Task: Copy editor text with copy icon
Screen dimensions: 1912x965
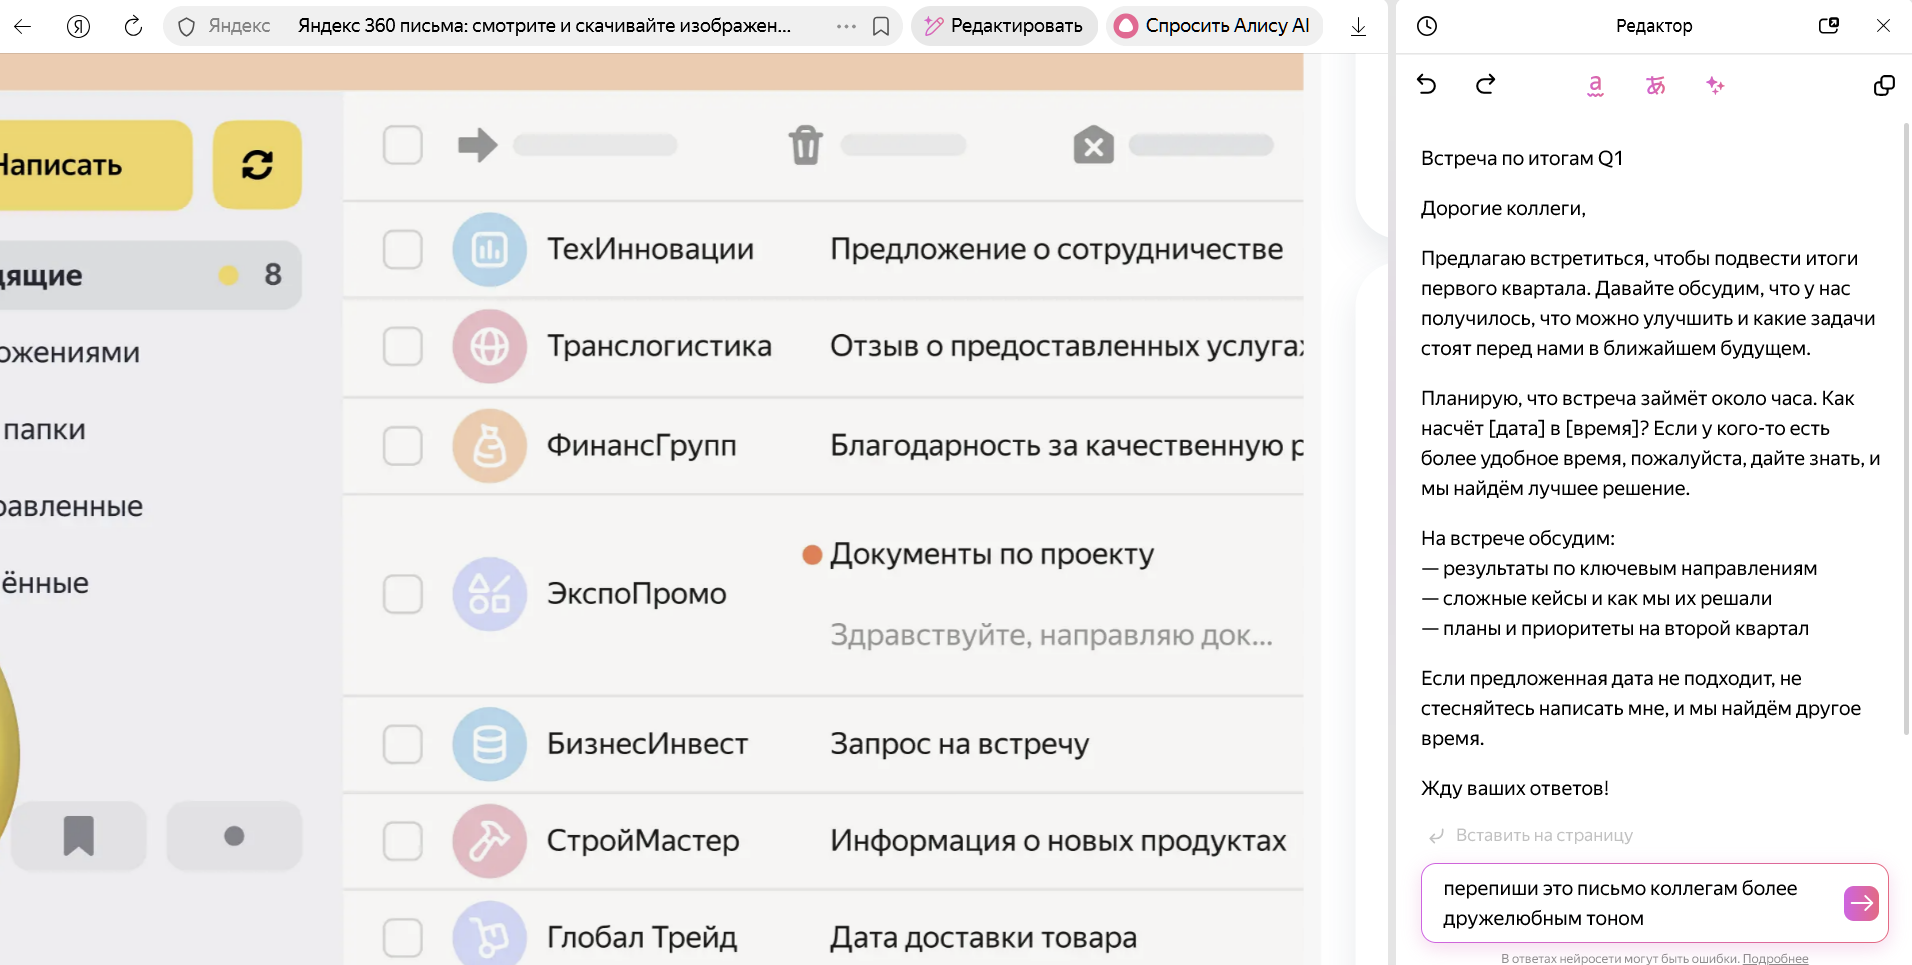Action: [x=1884, y=85]
